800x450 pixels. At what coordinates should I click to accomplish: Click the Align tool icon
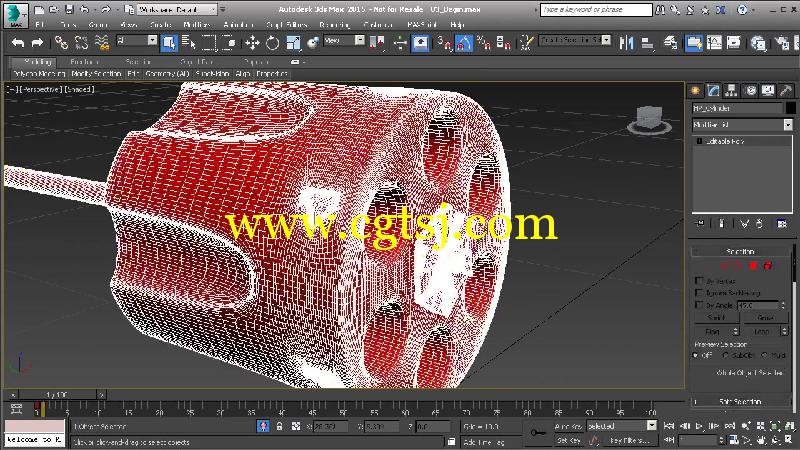click(647, 43)
